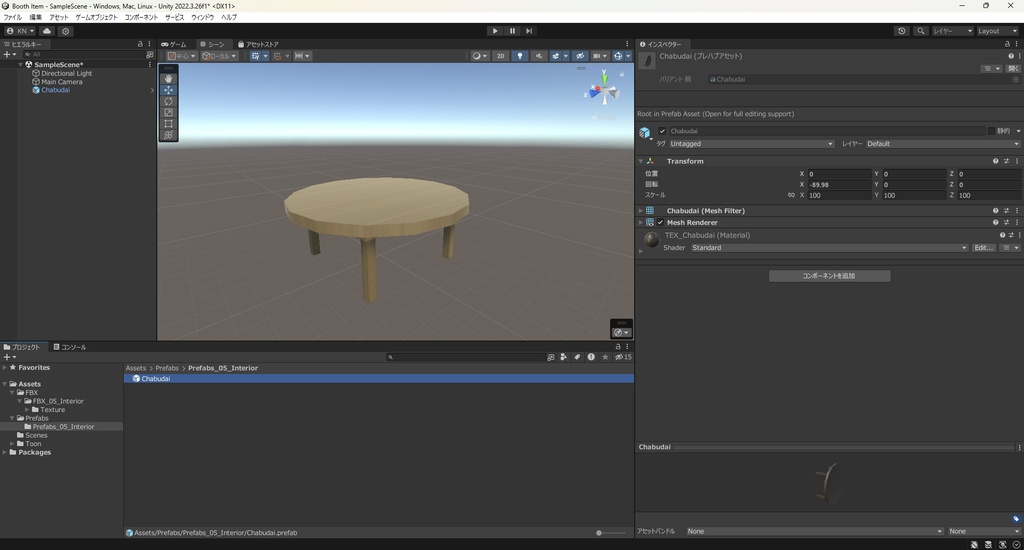Select the Scale tool
The height and width of the screenshot is (550, 1024).
(x=168, y=112)
